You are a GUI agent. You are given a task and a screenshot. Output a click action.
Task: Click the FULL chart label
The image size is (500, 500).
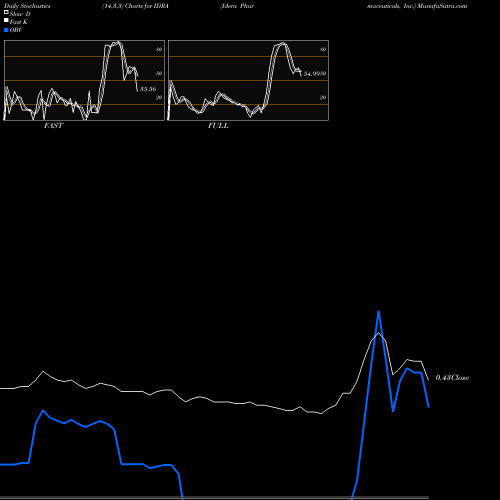(x=218, y=126)
